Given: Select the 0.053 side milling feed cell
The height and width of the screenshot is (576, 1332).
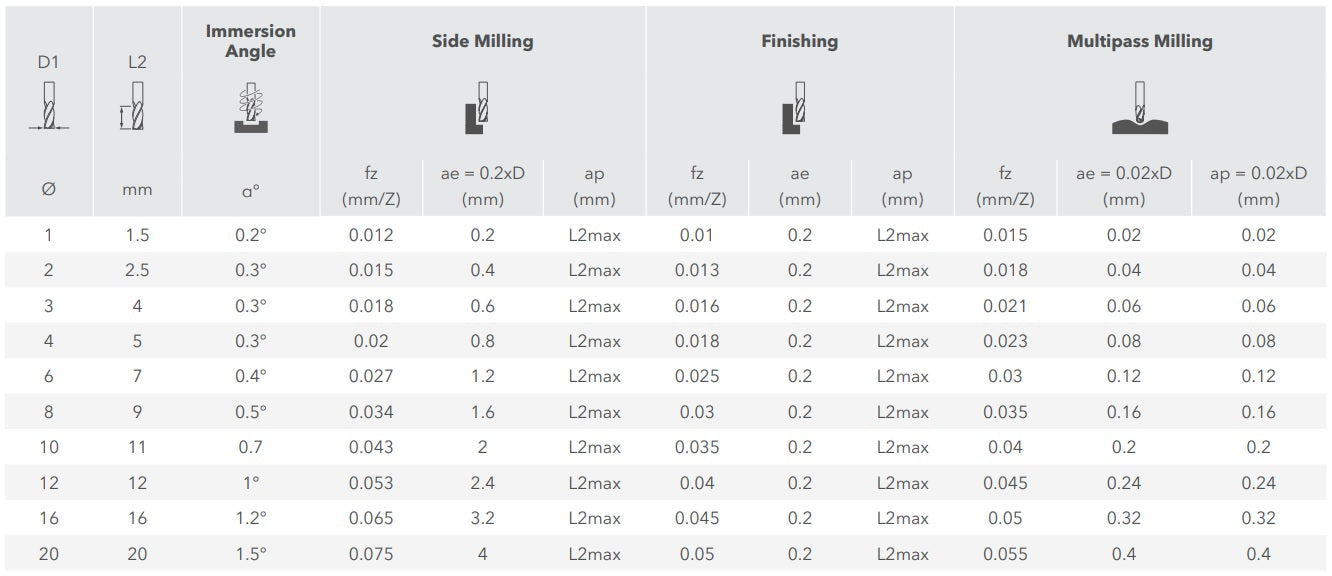Looking at the screenshot, I should [371, 483].
